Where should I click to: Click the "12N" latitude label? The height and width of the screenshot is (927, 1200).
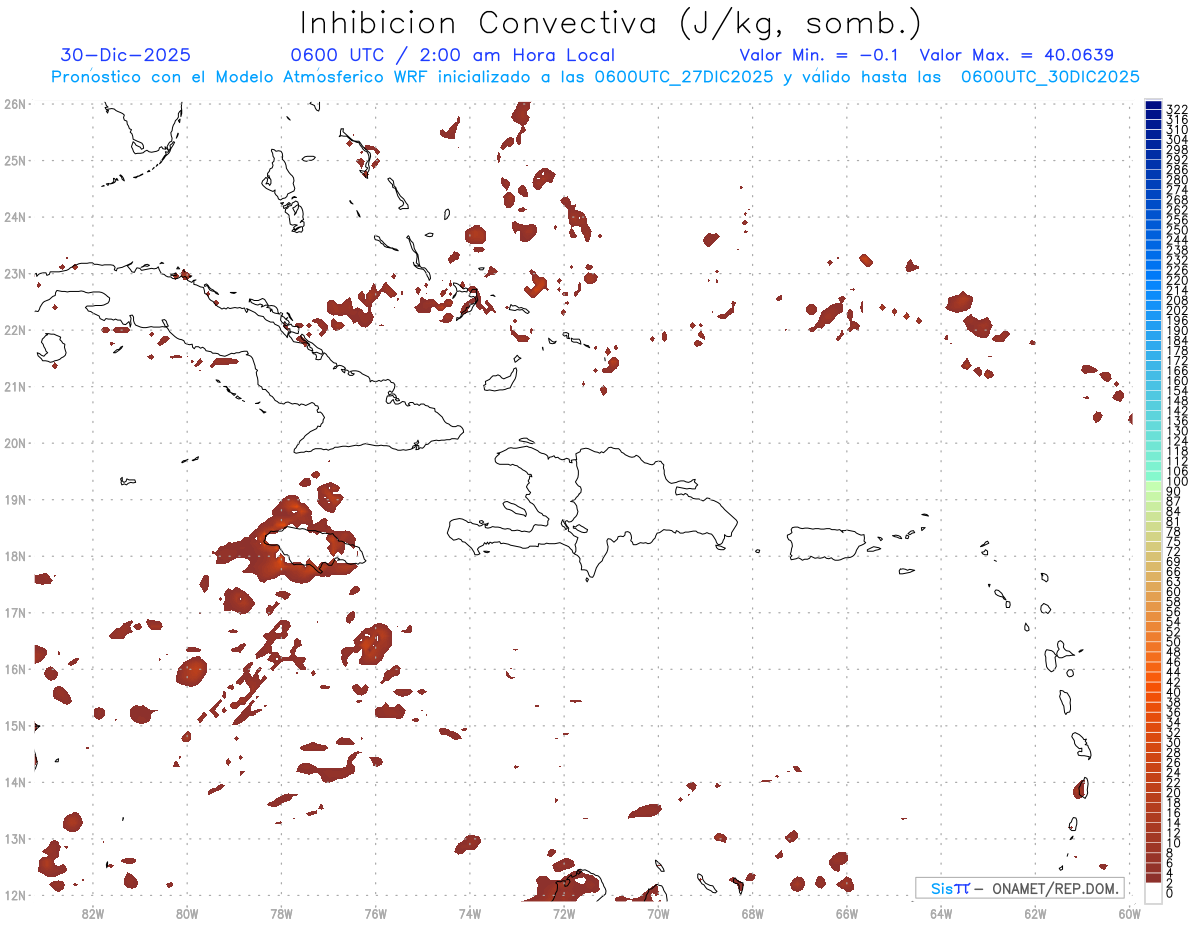coord(15,895)
